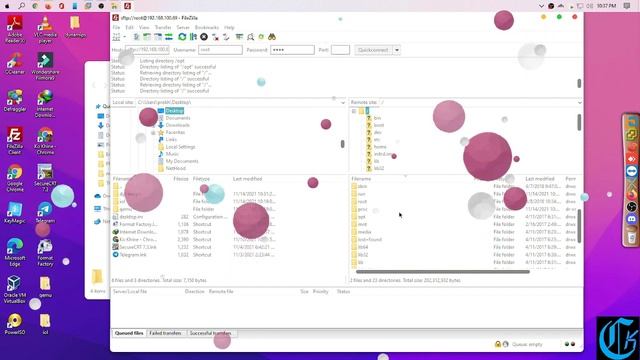Sort local list by Last modified column

tap(247, 179)
